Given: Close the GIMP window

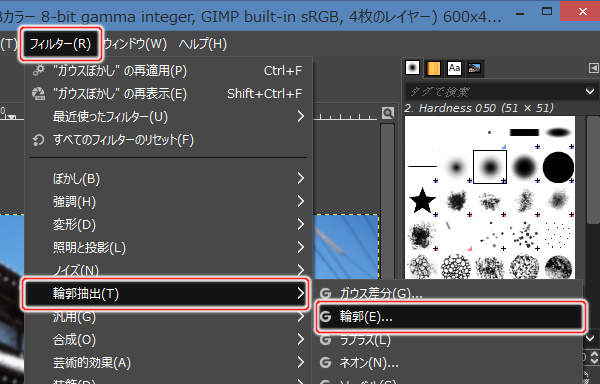Looking at the screenshot, I should (x=582, y=11).
